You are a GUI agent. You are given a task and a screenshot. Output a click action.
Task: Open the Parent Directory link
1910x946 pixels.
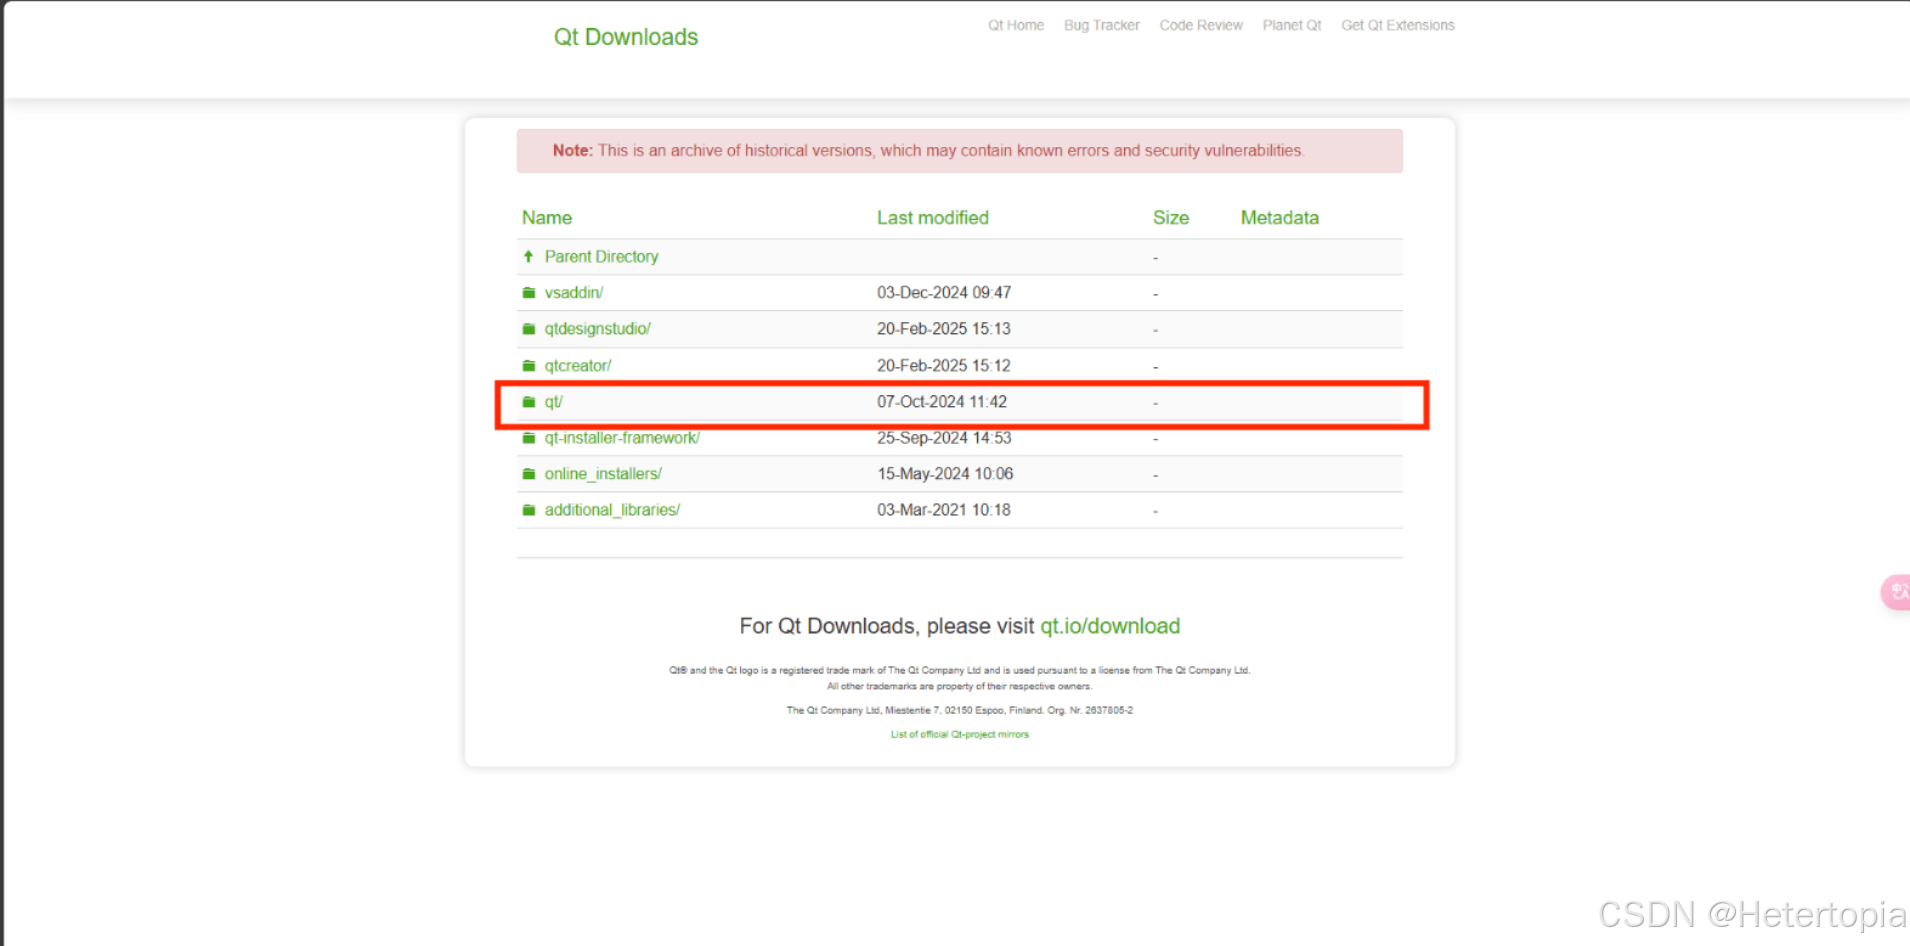[601, 257]
